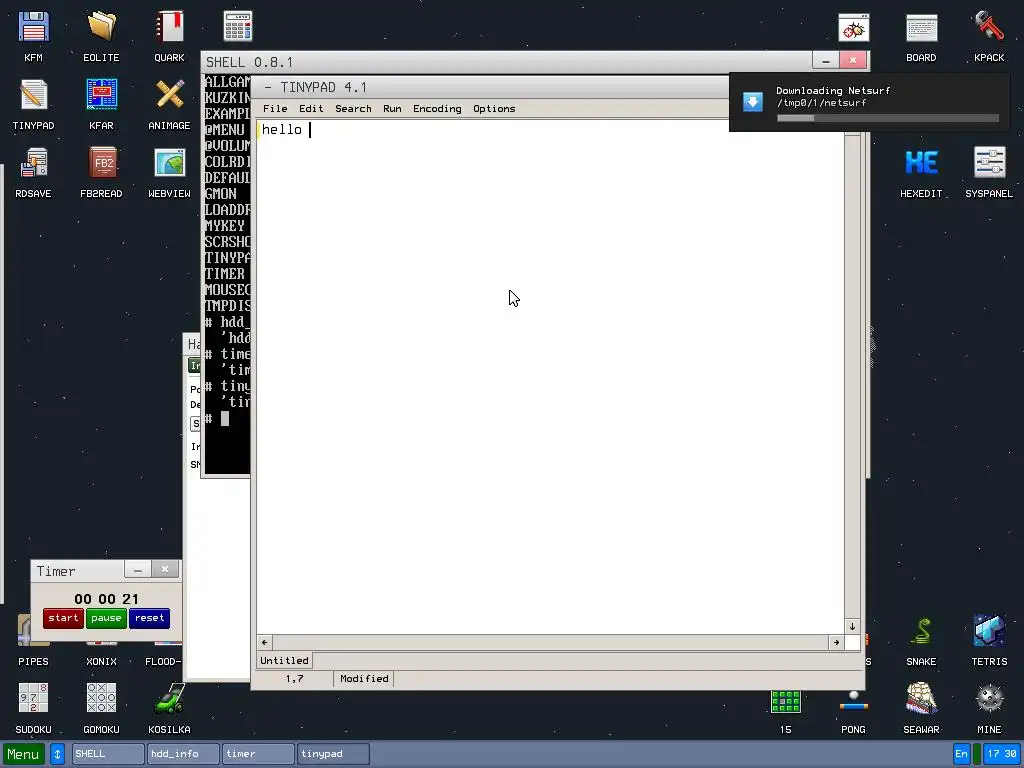Open the KFM file manager icon
Viewport: 1024px width, 768px height.
click(x=33, y=35)
